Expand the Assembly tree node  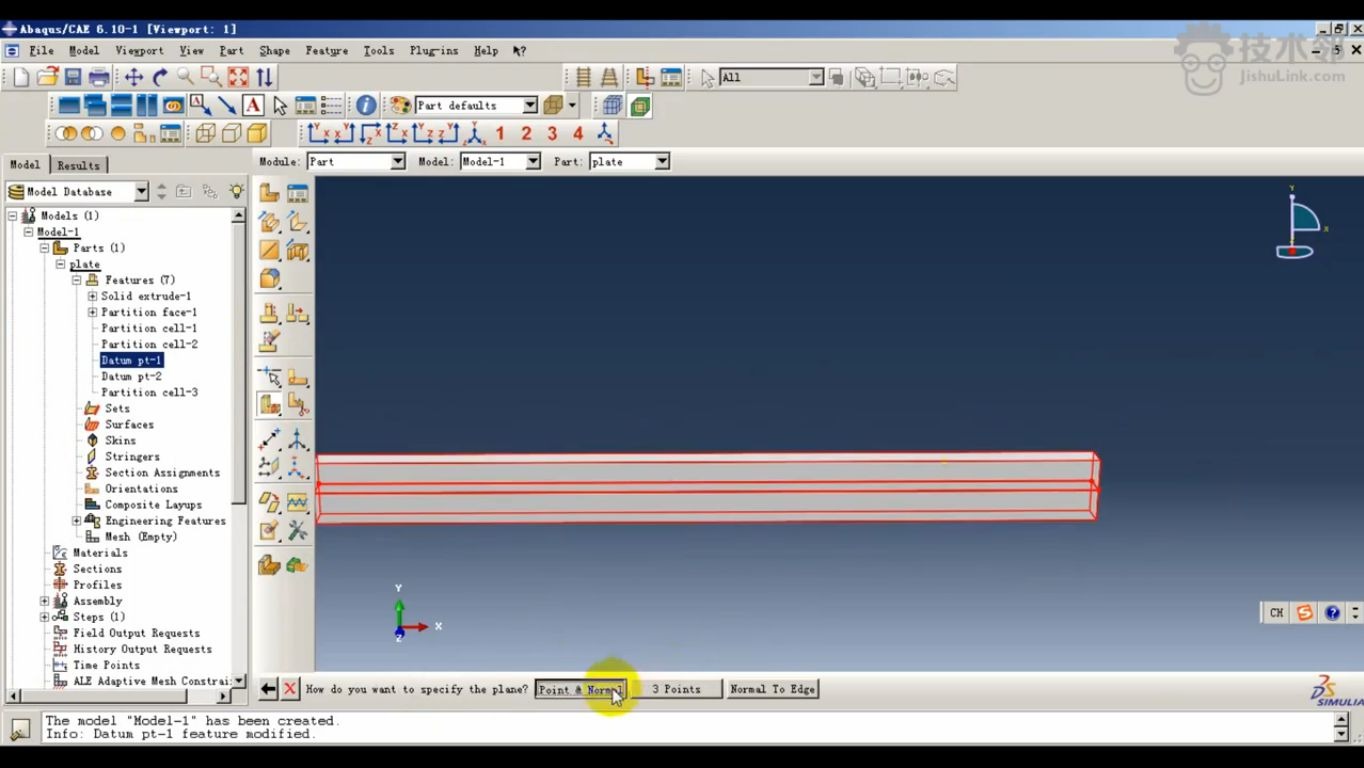(44, 600)
